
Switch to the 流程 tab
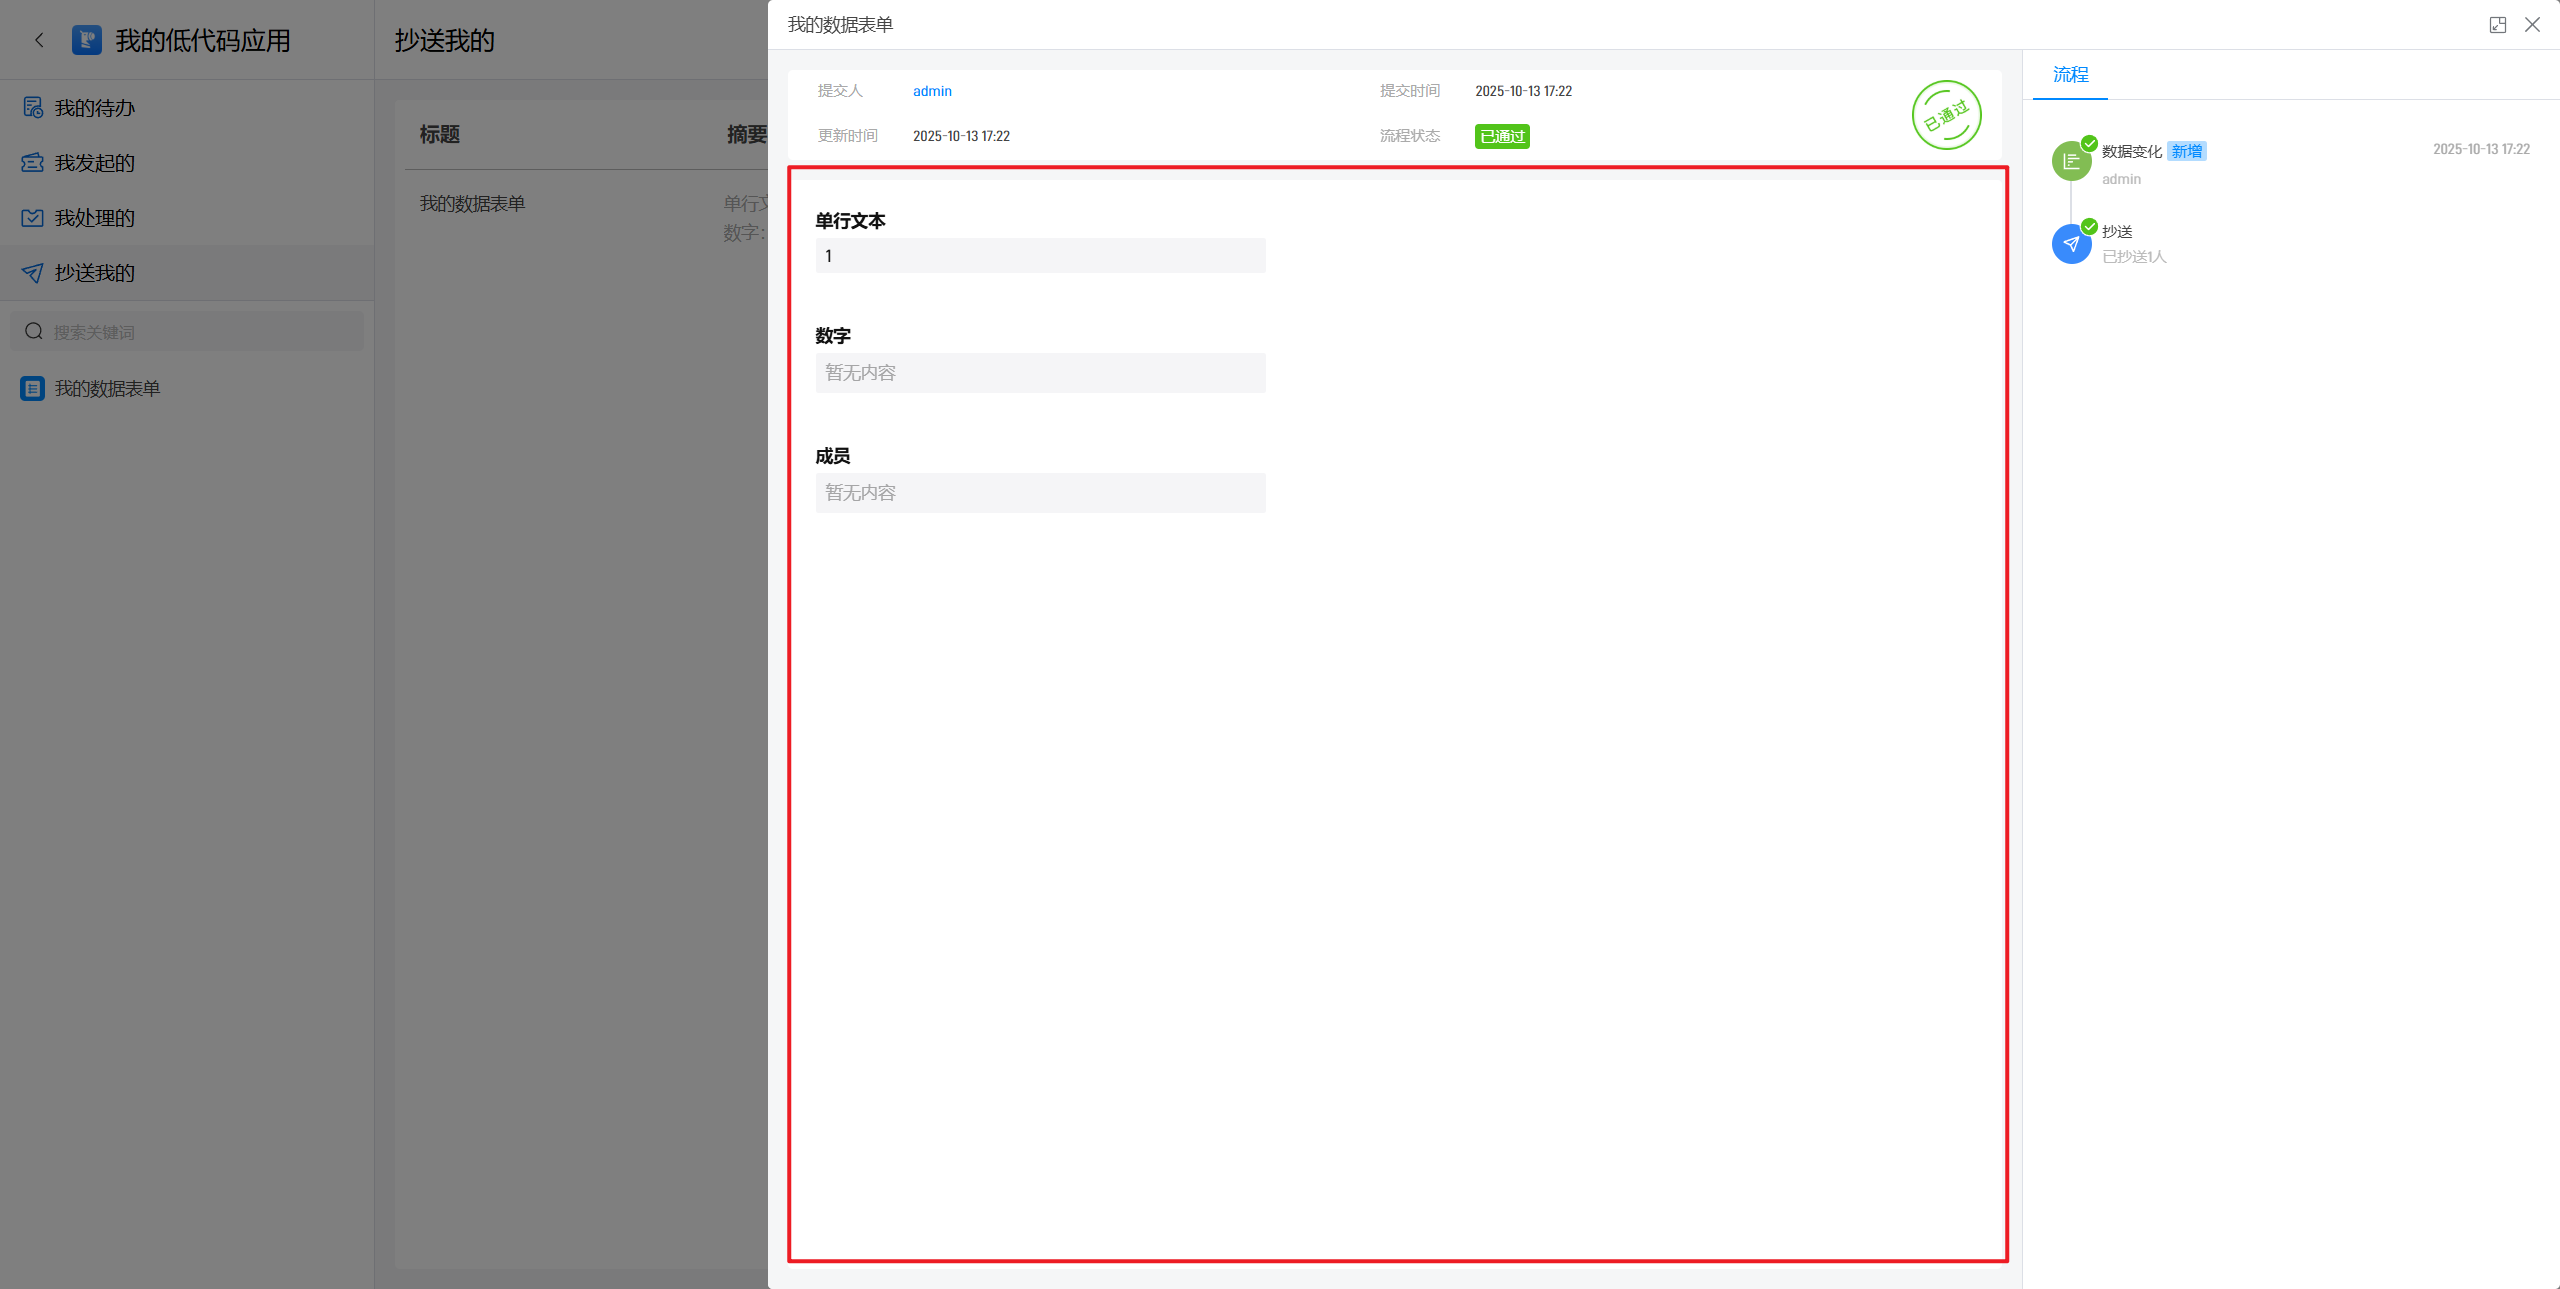(2070, 75)
